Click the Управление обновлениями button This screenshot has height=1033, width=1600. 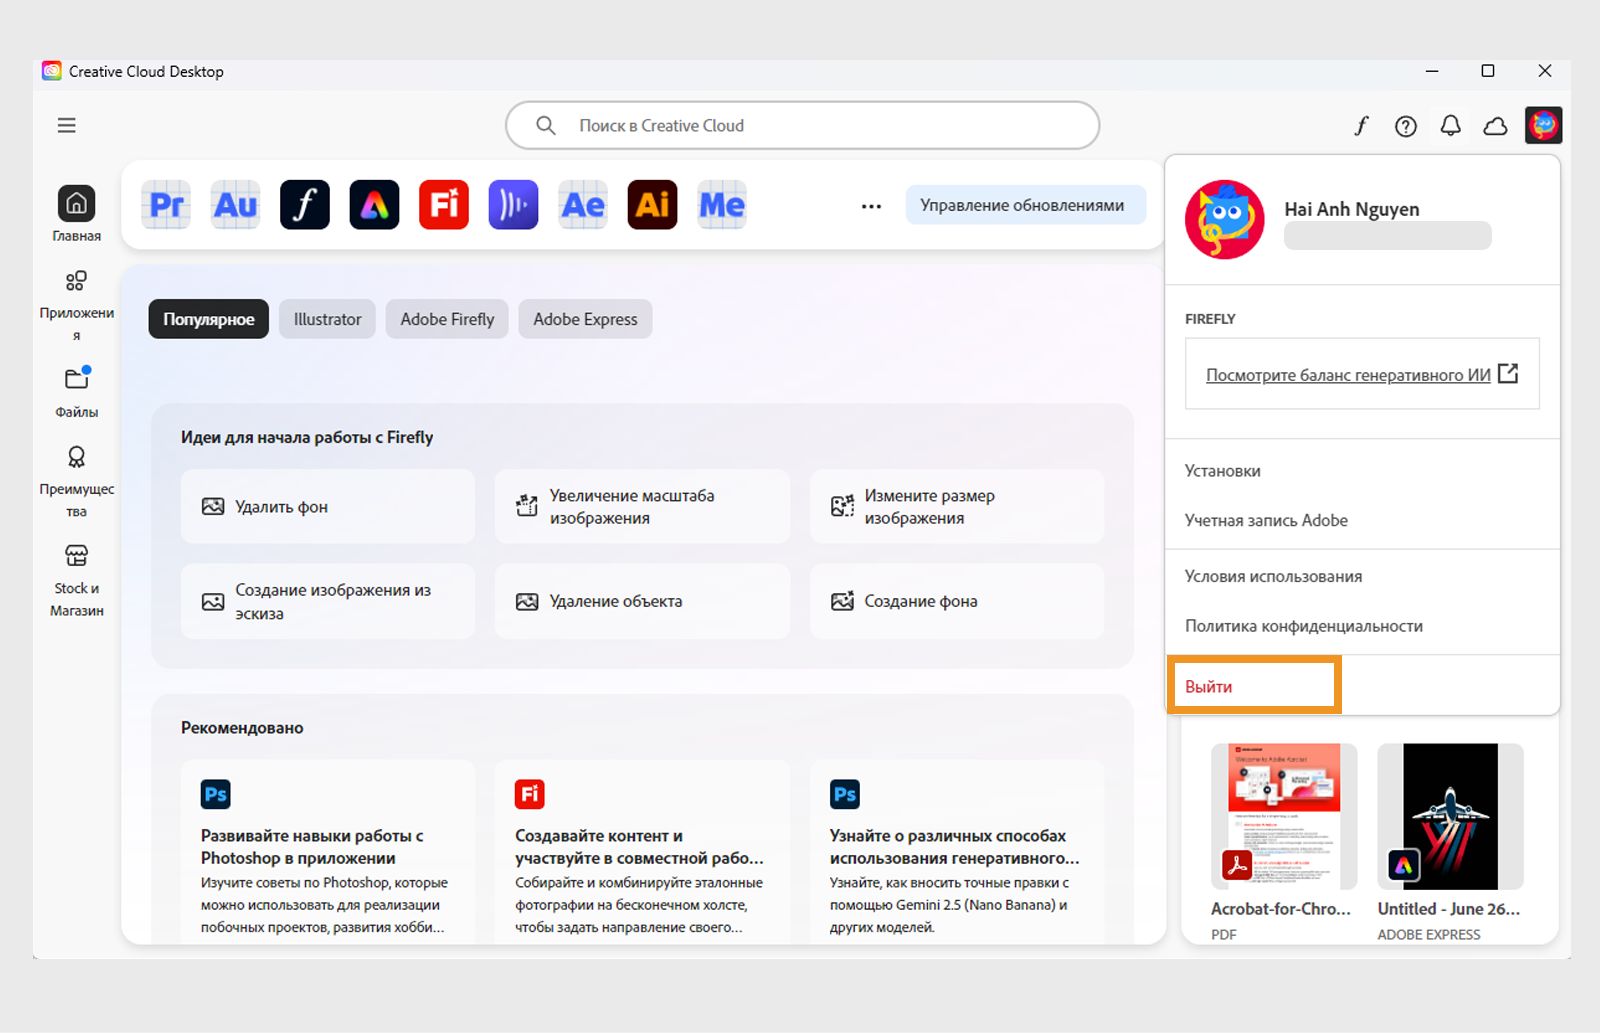point(1025,205)
